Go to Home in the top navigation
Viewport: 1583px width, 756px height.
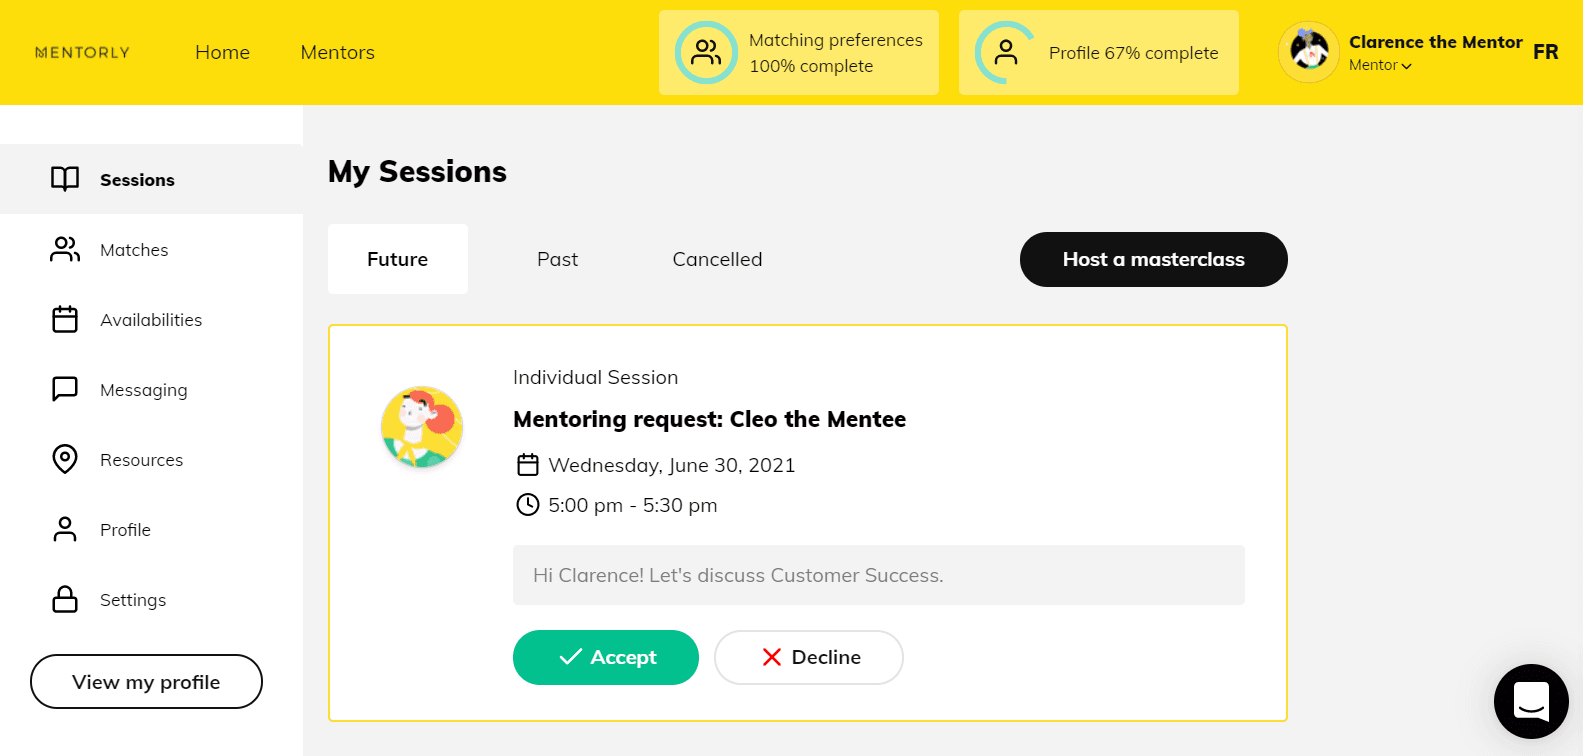[x=222, y=52]
